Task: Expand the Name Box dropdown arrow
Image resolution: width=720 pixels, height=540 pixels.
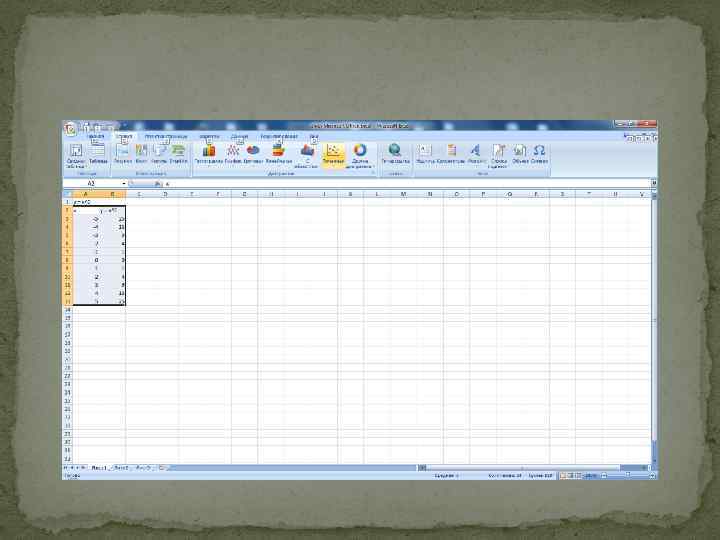Action: 124,184
